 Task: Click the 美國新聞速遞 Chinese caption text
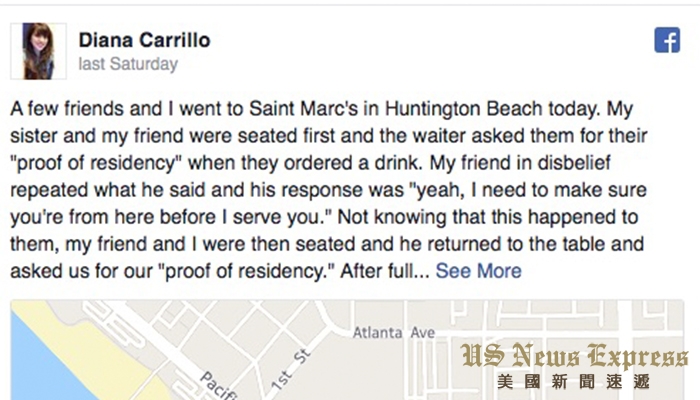573,382
